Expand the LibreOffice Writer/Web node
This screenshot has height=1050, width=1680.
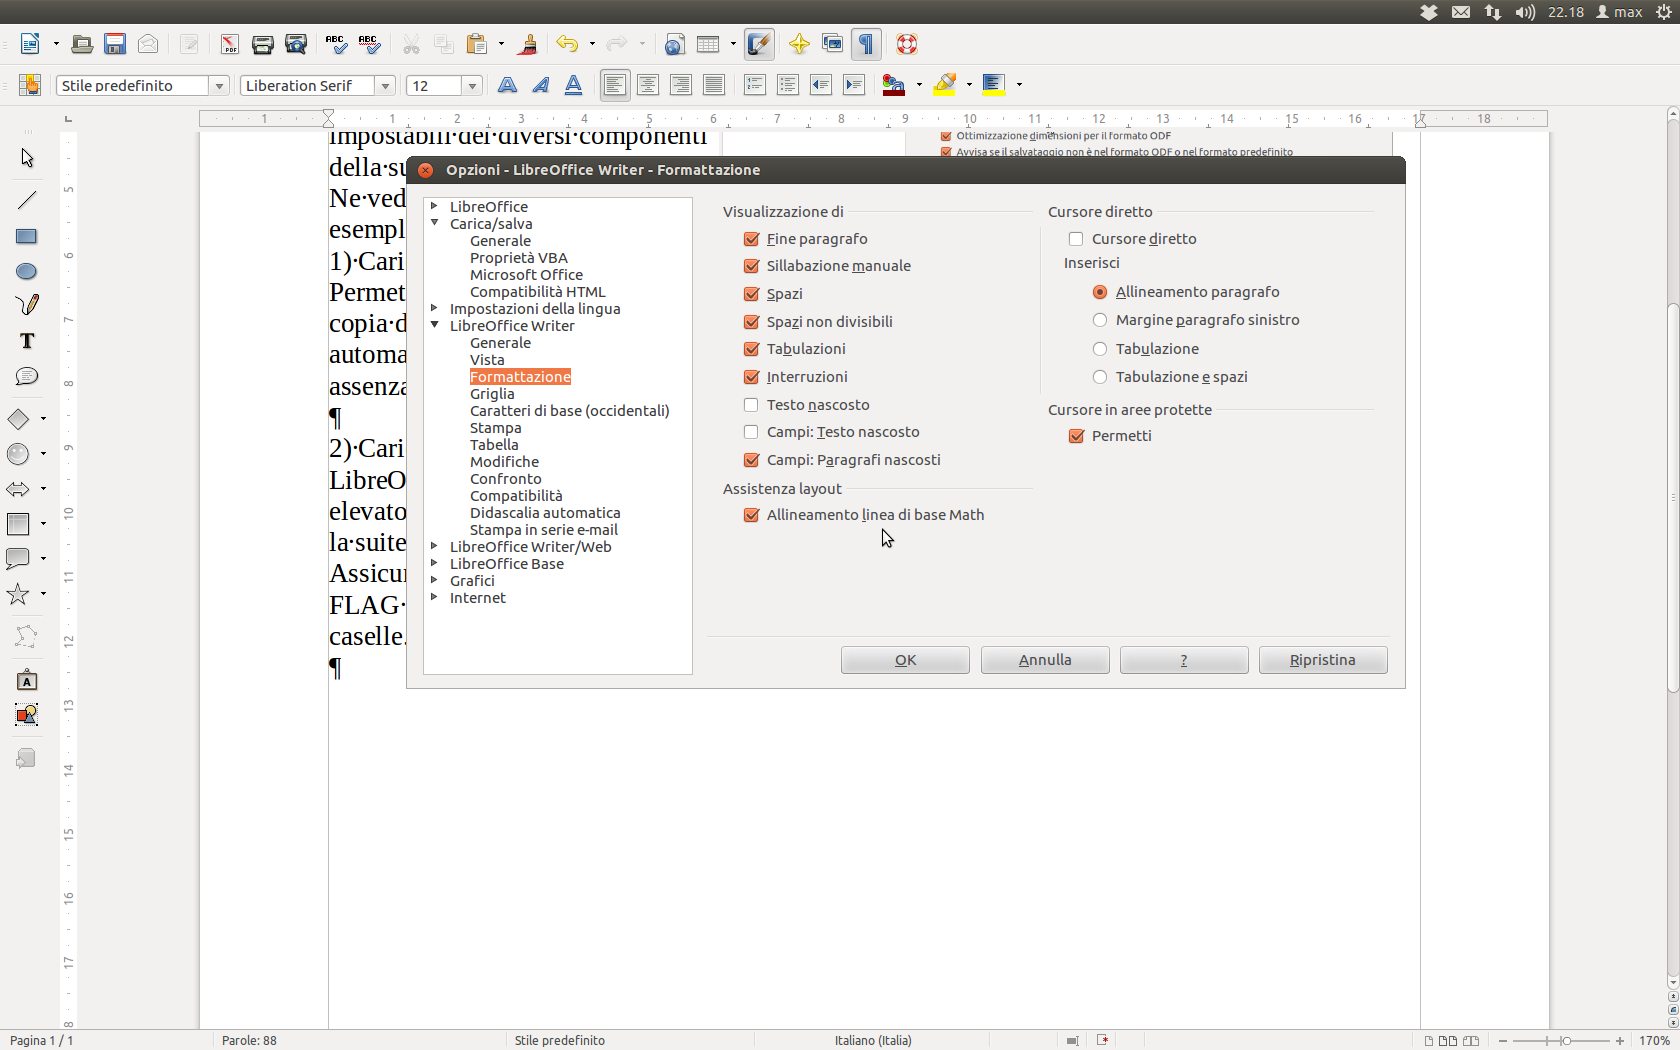434,546
